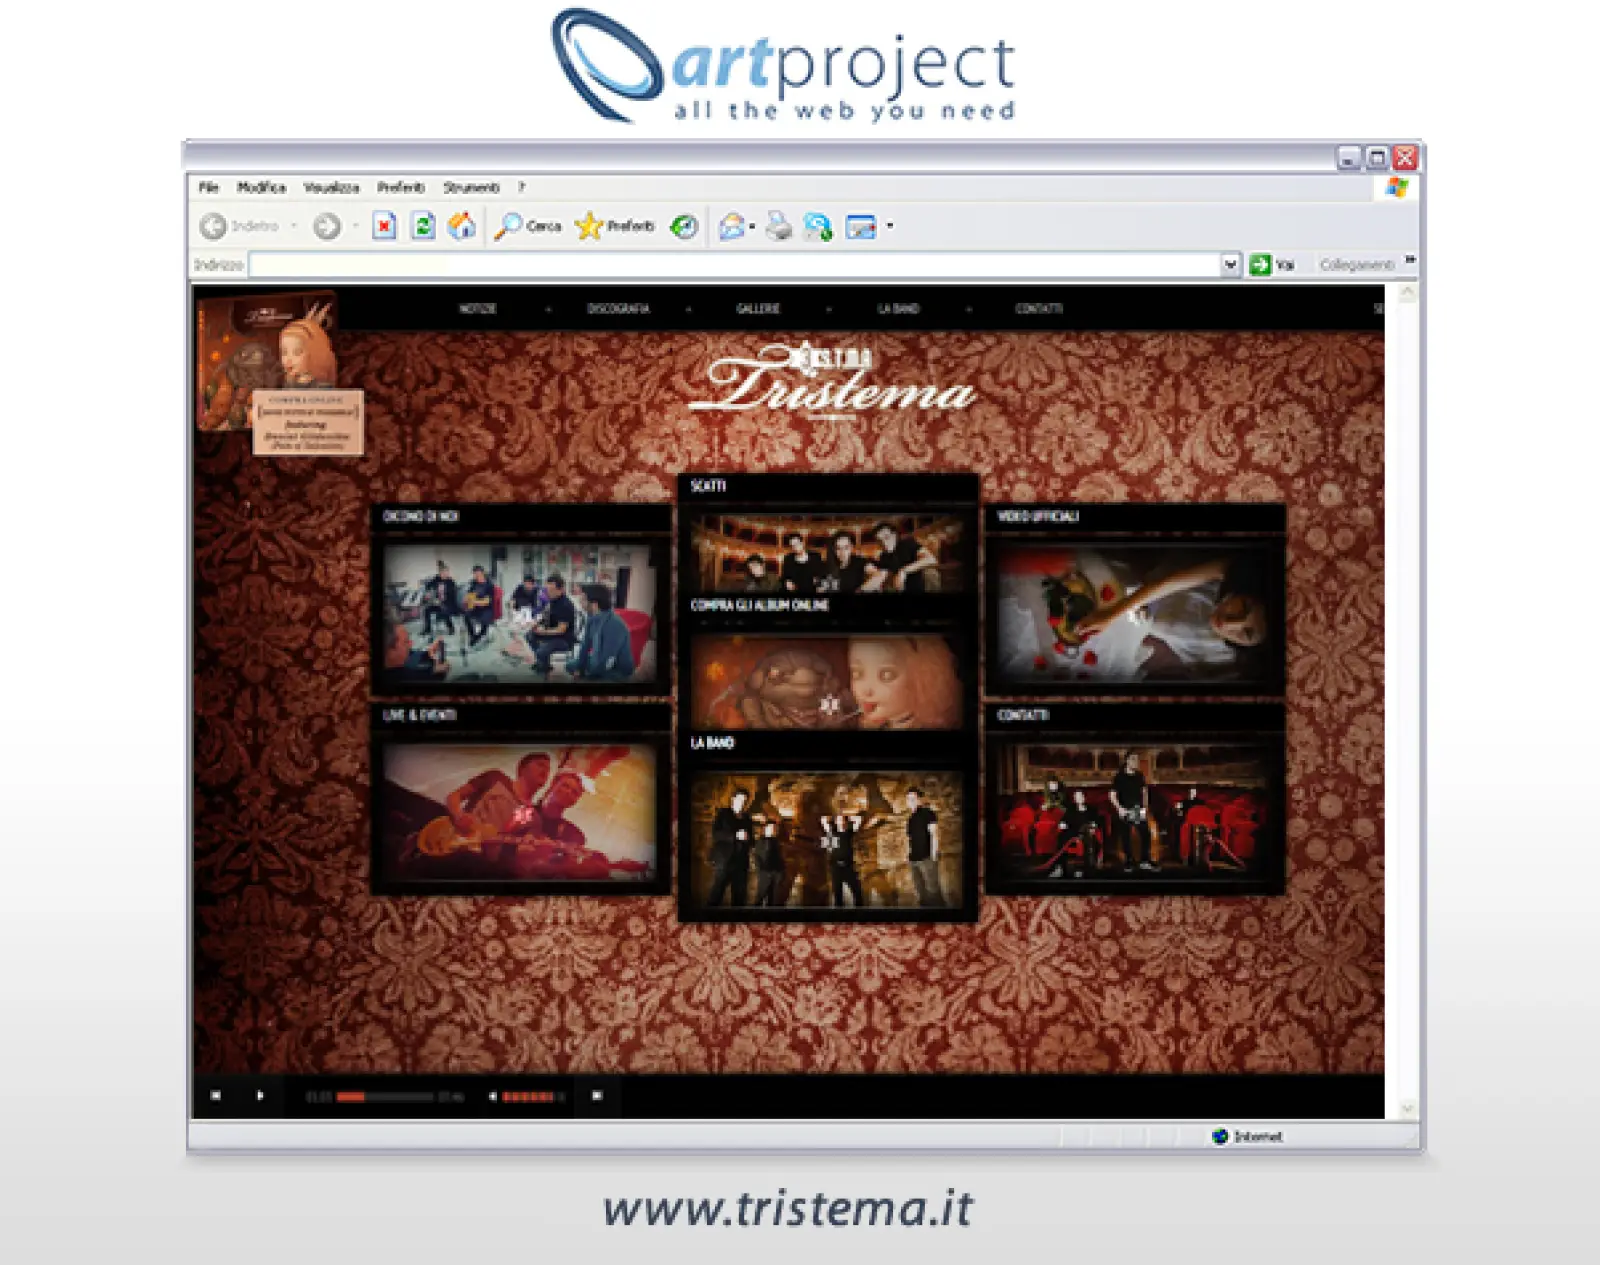The height and width of the screenshot is (1265, 1600).
Task: Open the ? help menu
Action: click(x=521, y=187)
